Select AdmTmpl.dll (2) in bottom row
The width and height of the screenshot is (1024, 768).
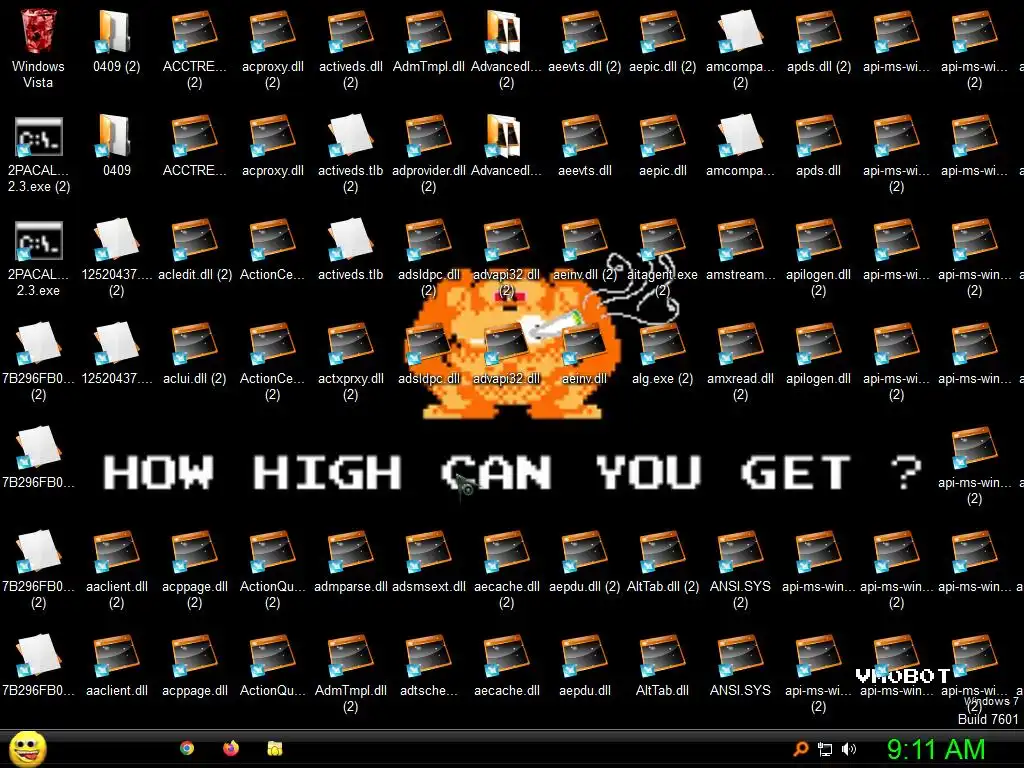[351, 655]
